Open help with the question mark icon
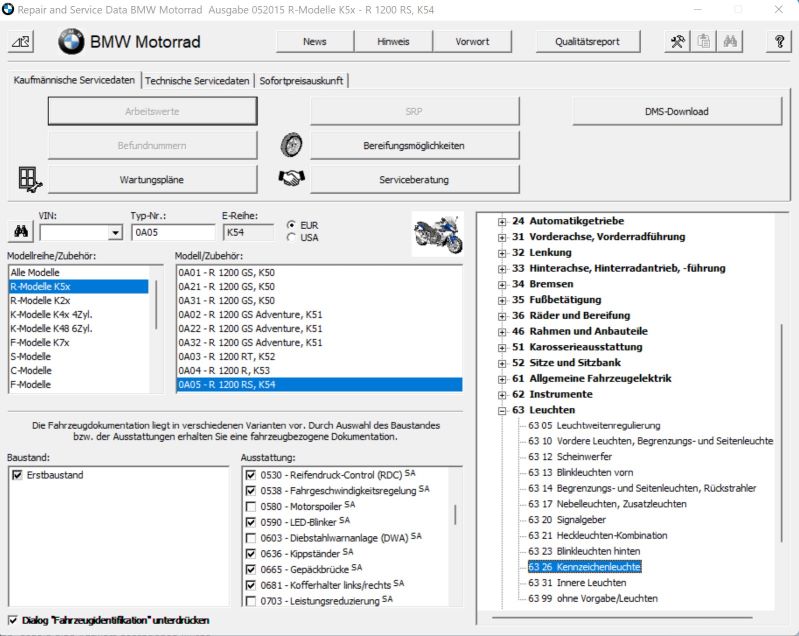 point(779,42)
